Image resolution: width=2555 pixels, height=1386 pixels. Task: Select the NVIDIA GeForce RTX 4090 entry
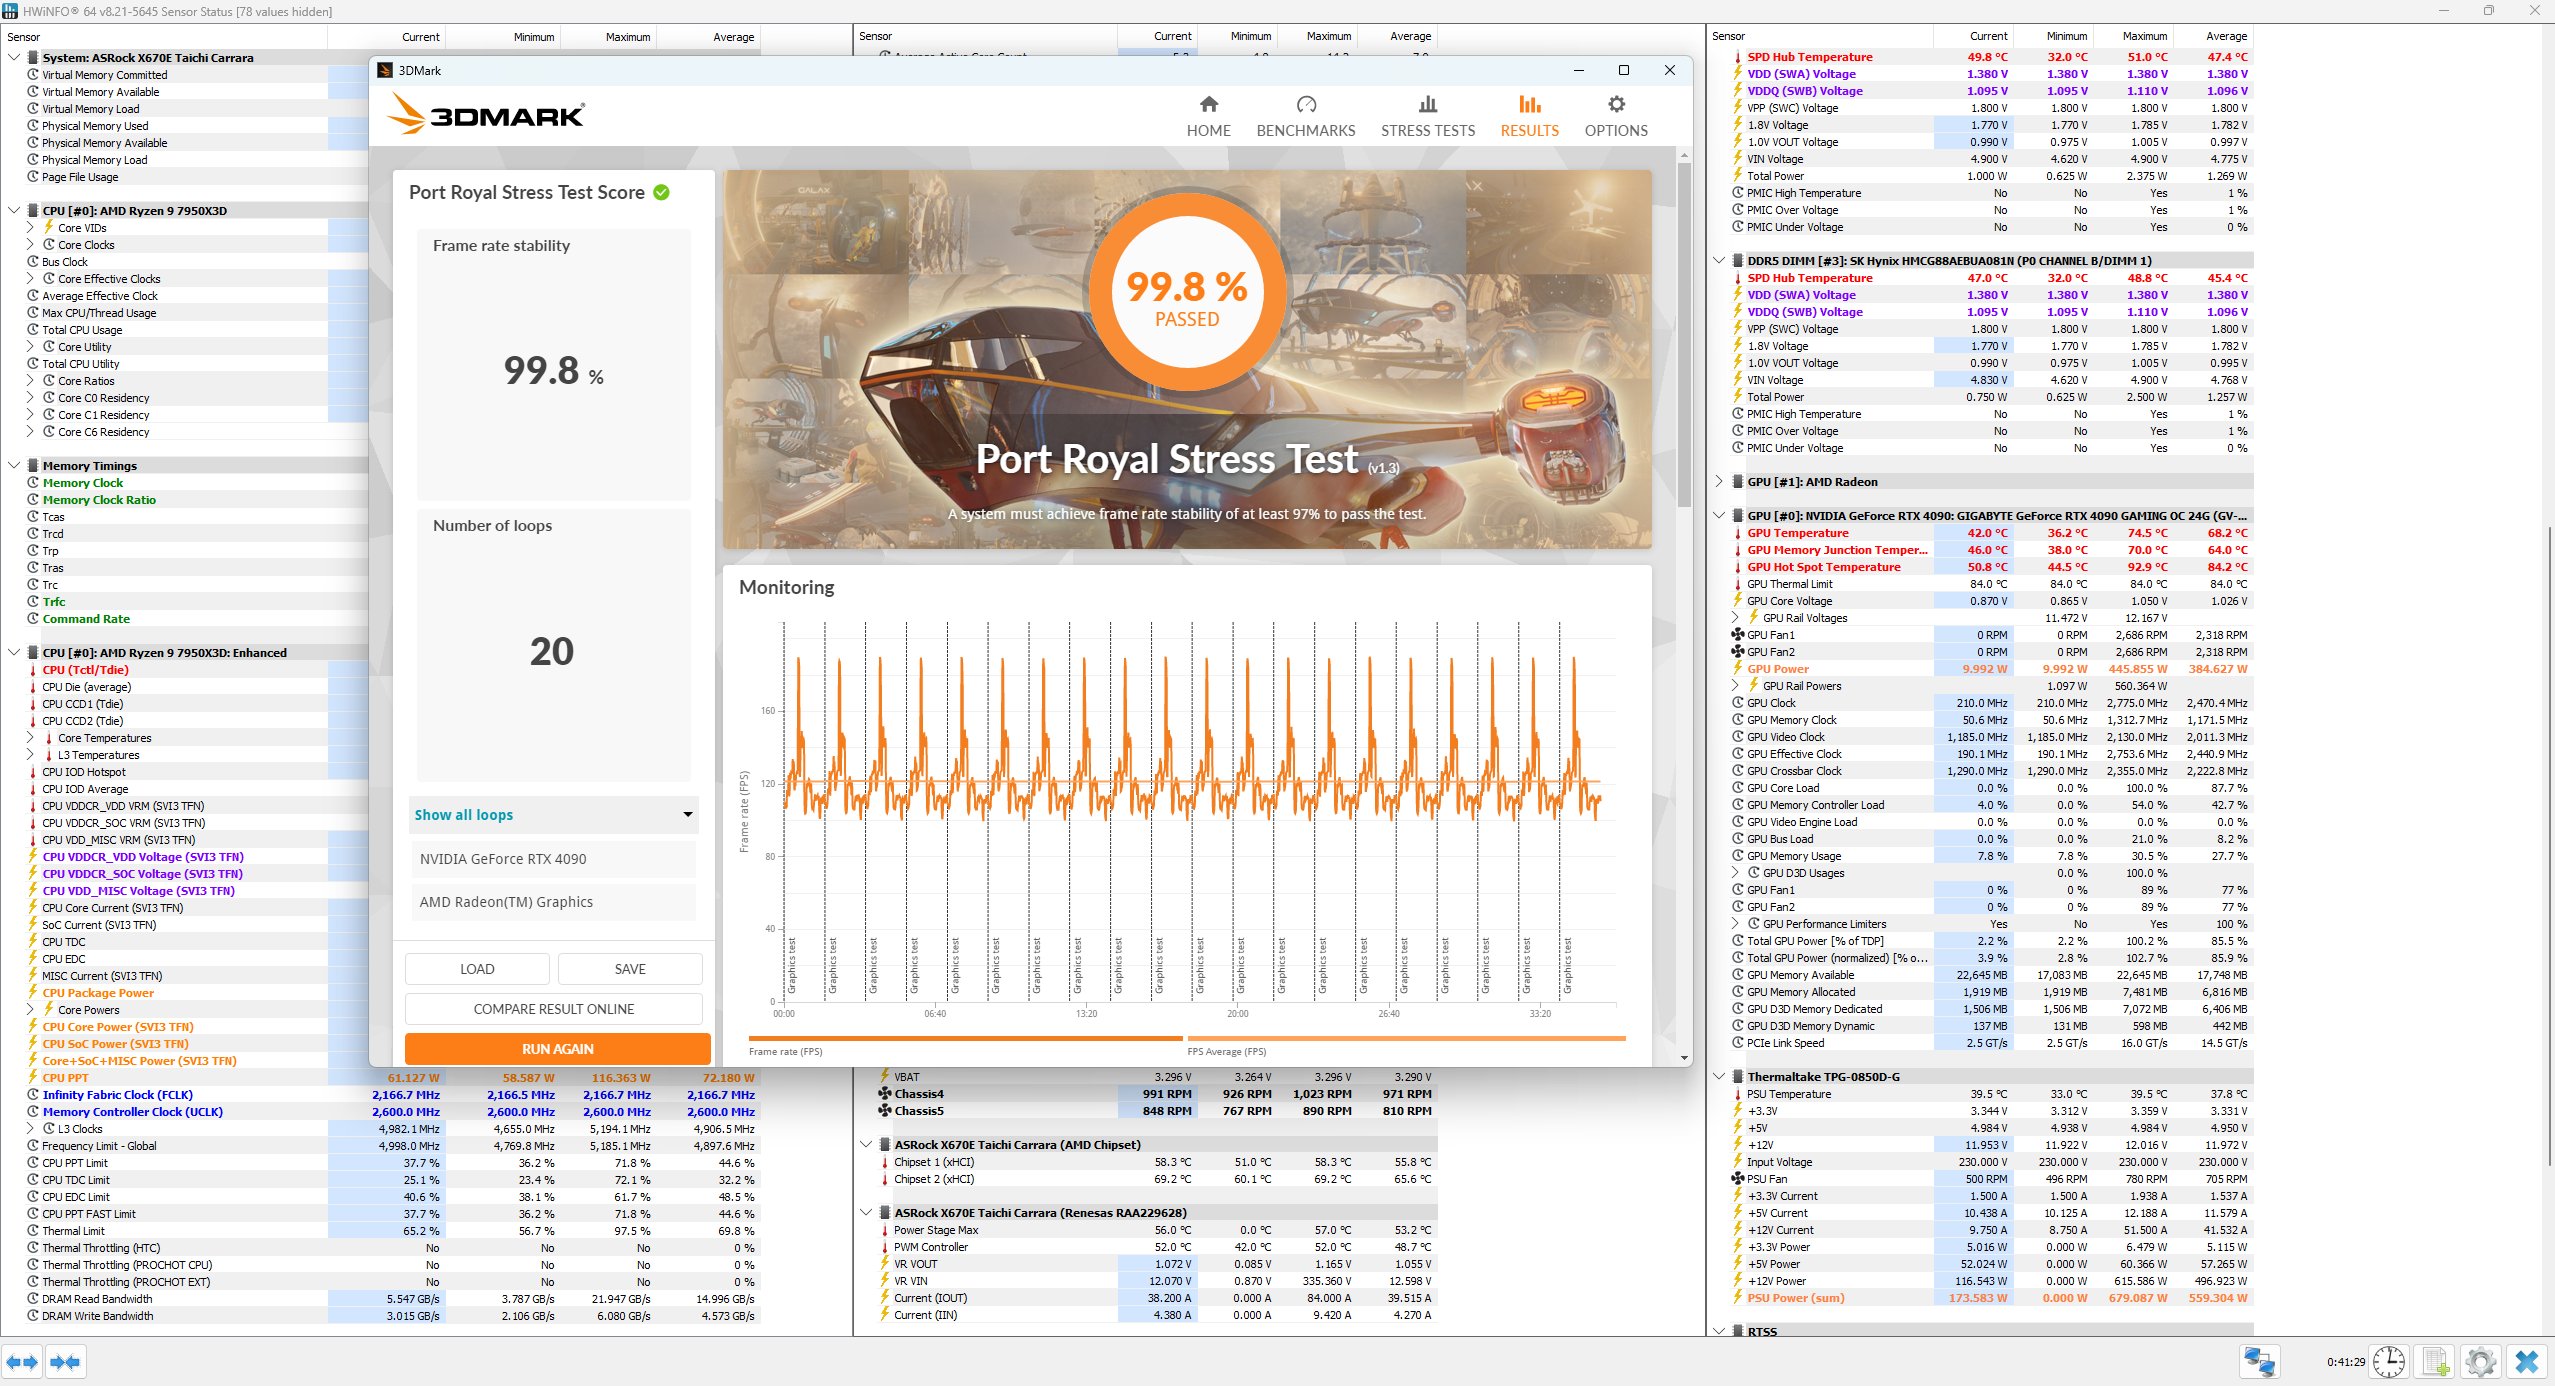click(553, 859)
